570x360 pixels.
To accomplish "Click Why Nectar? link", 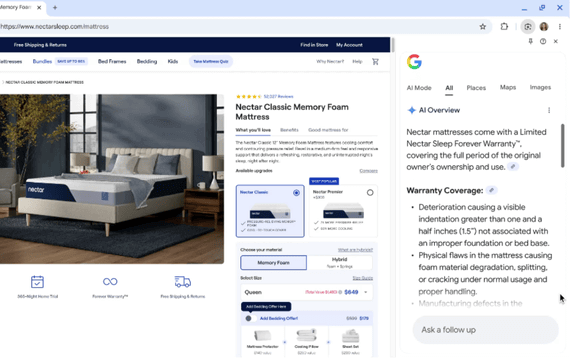I will pos(330,61).
